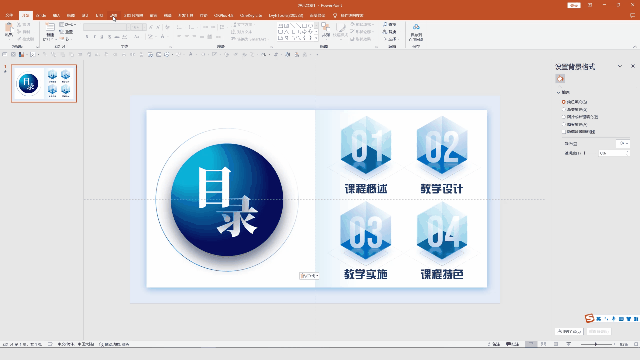Click the transparency spinner arrows
Viewport: 640px width, 360px height.
click(628, 153)
